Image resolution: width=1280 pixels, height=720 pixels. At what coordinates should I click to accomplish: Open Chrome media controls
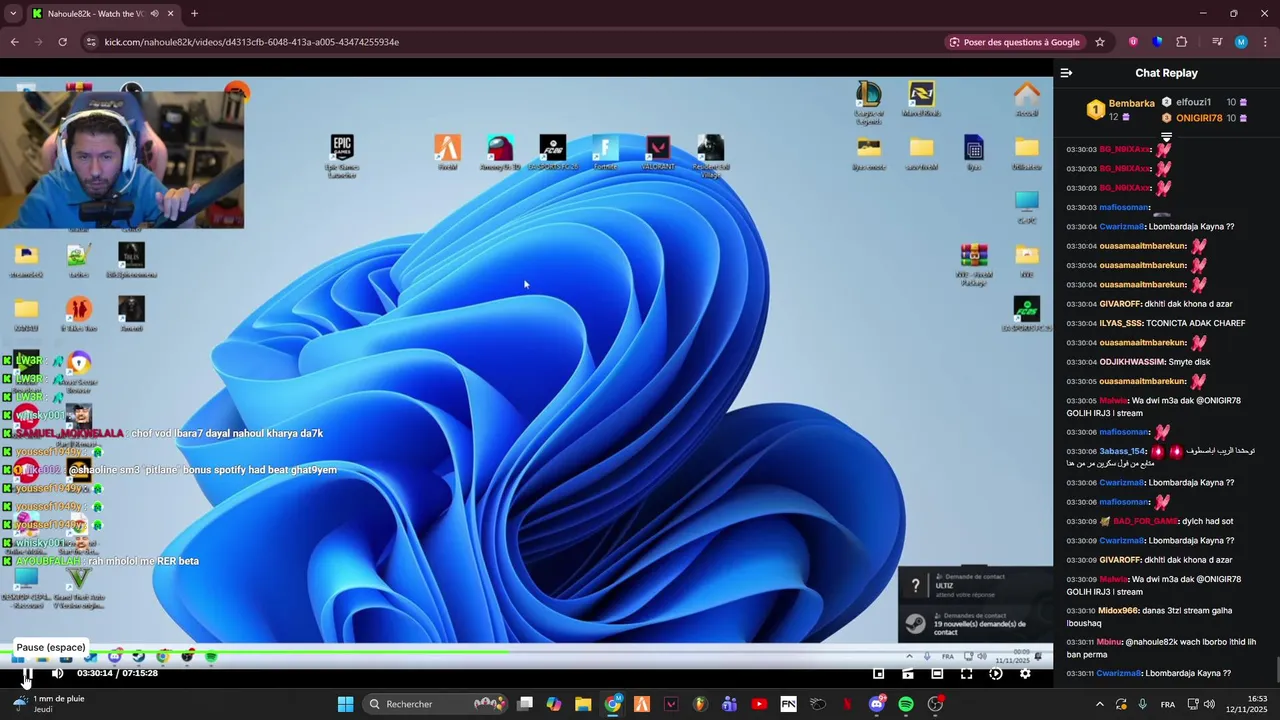click(x=1217, y=42)
